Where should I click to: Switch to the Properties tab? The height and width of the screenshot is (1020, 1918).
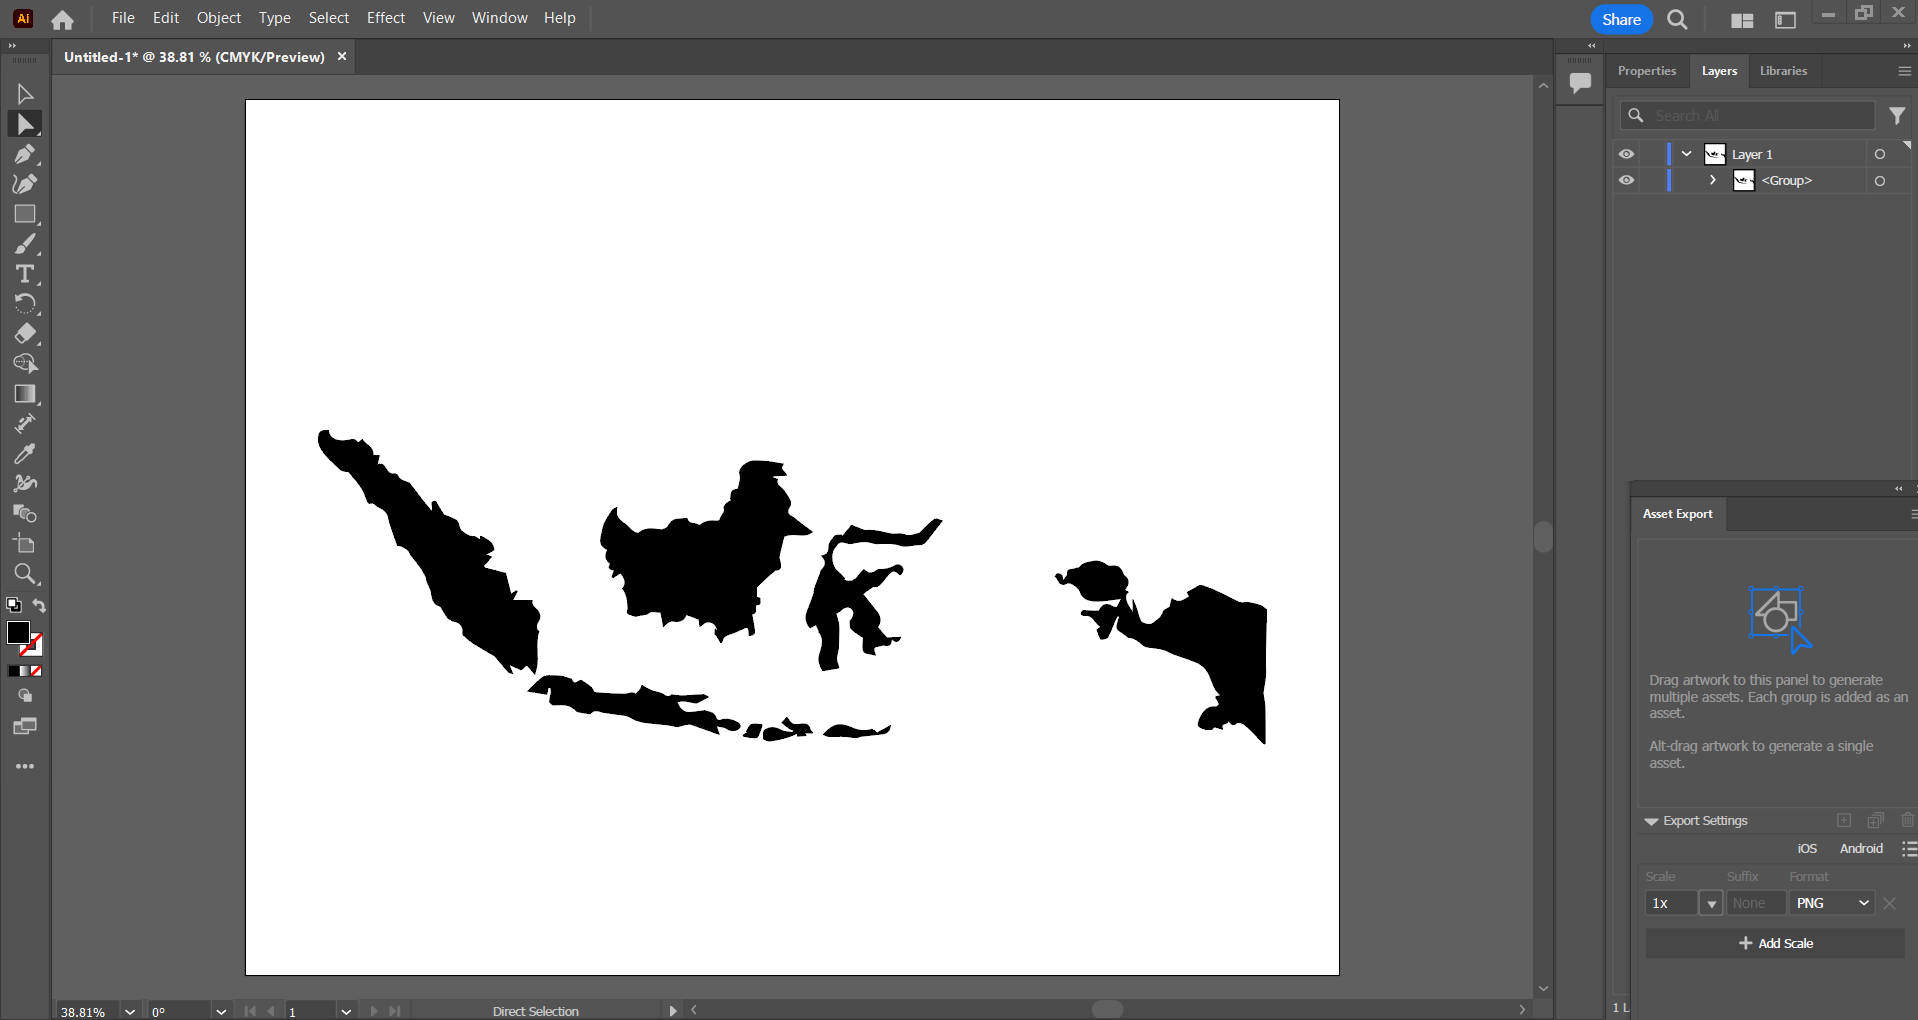click(1646, 71)
